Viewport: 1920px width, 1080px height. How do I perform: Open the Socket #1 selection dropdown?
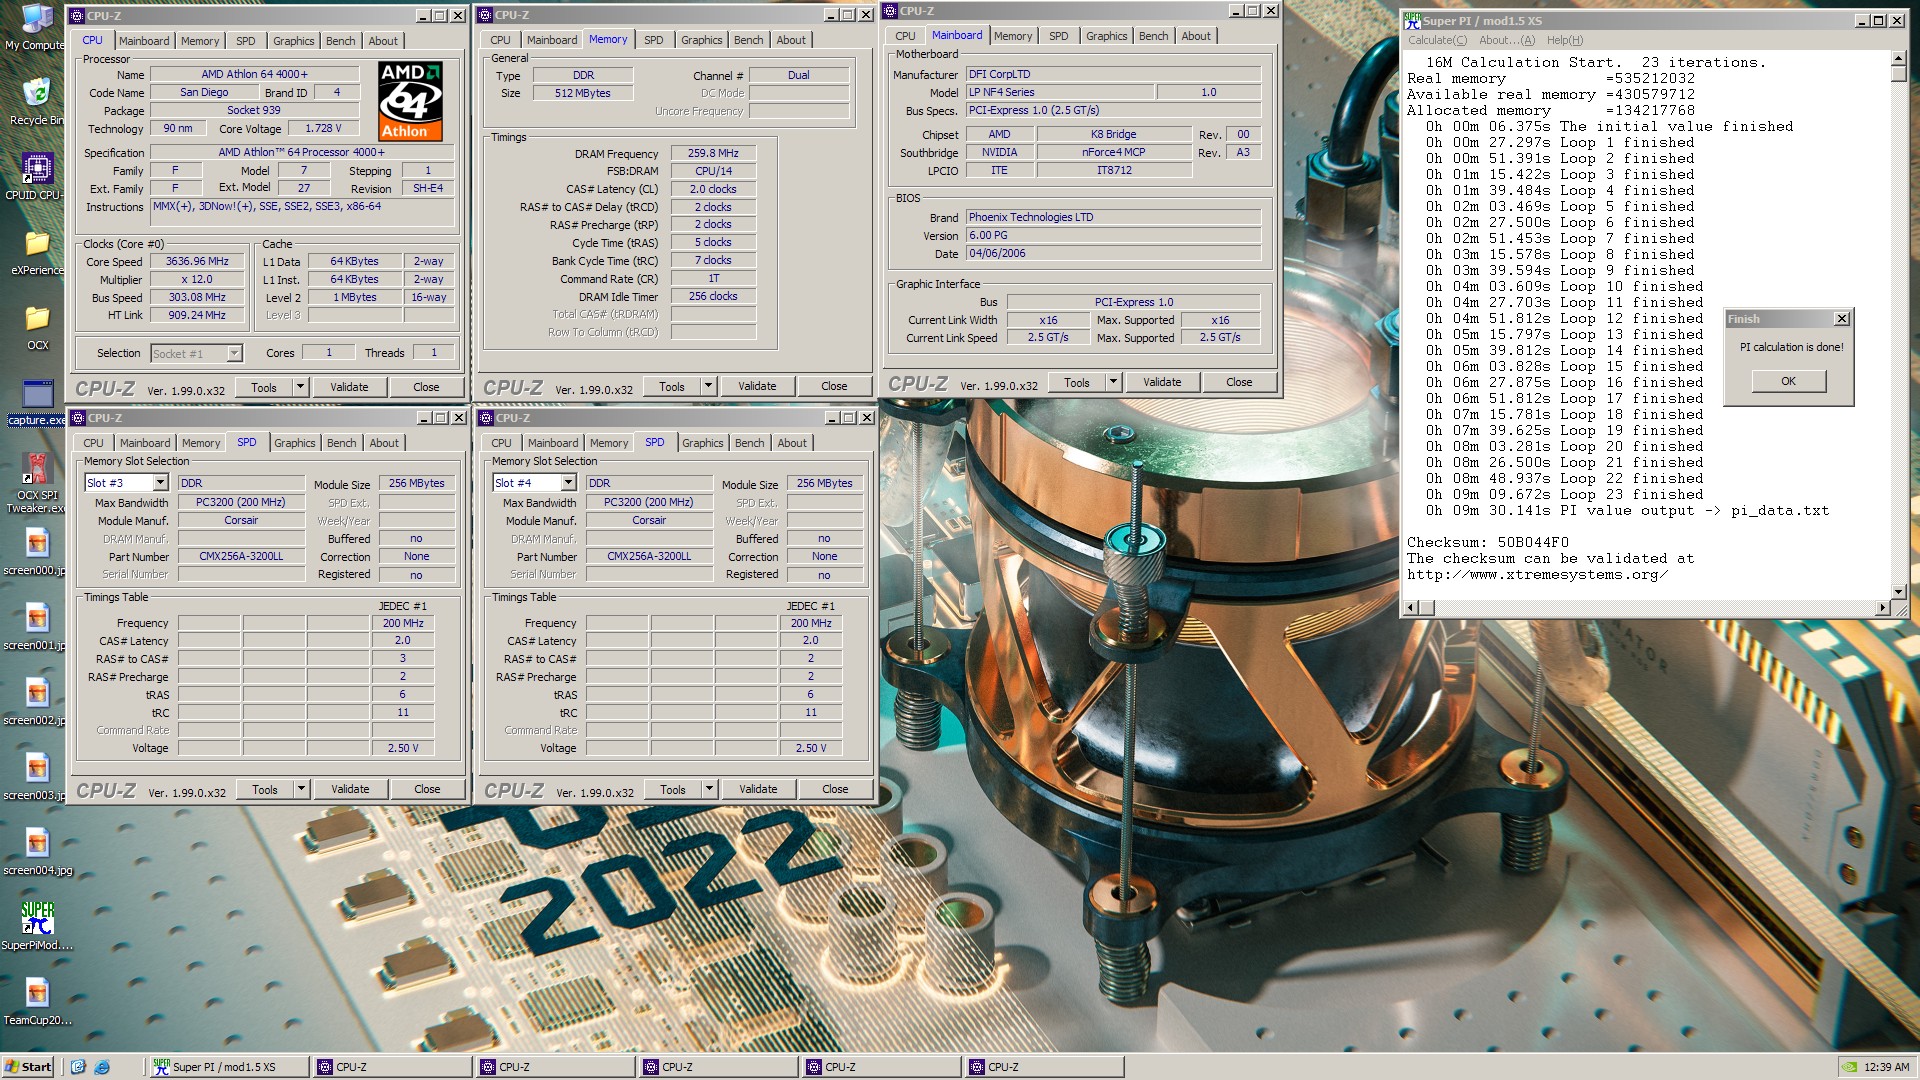(234, 353)
